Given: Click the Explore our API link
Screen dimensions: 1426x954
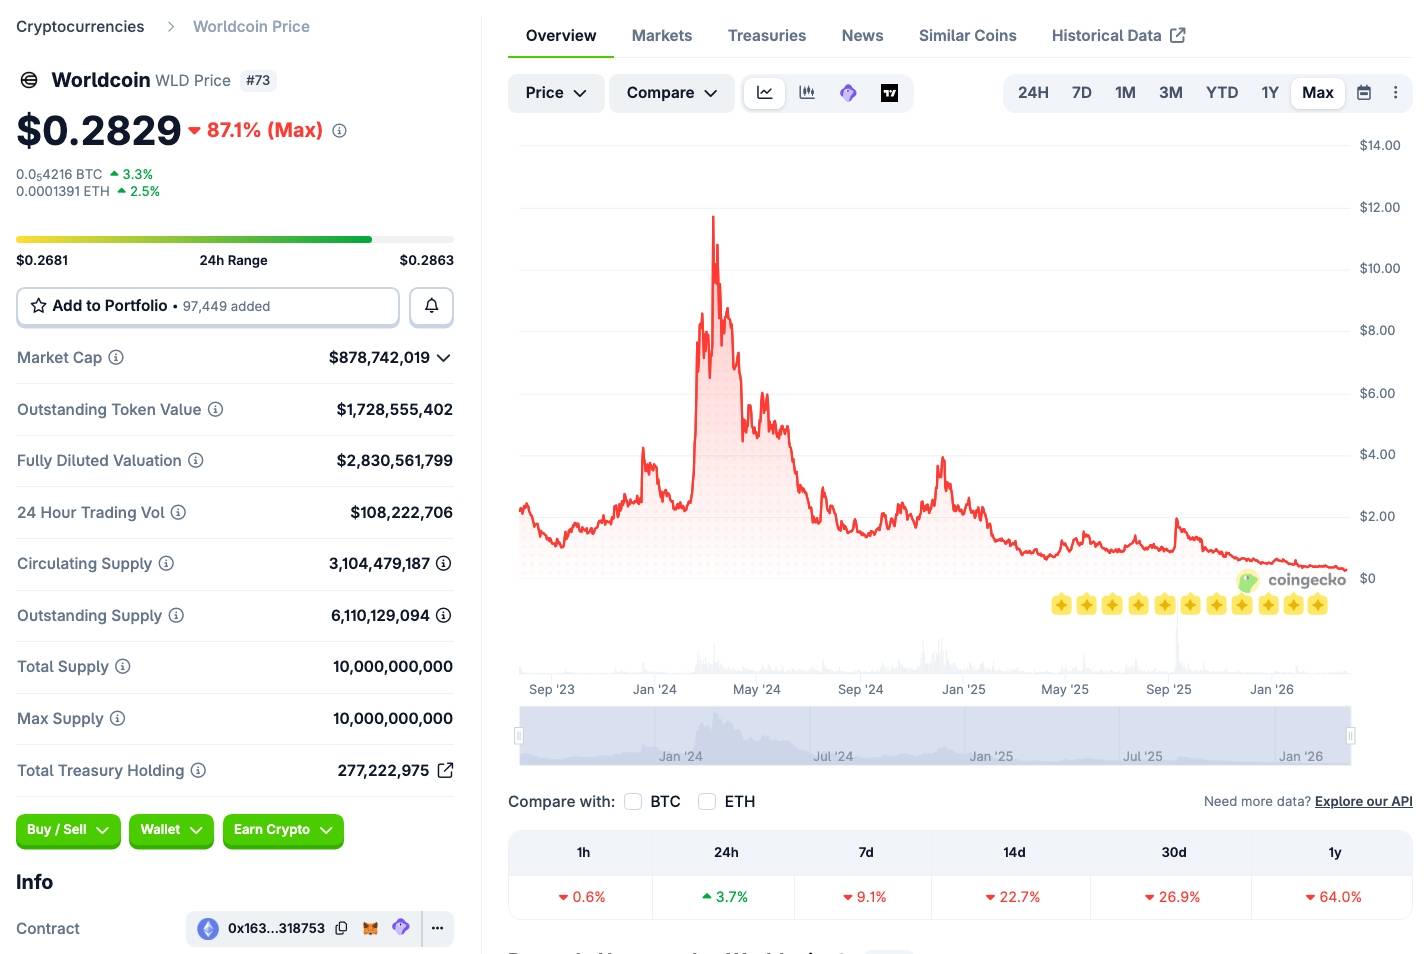Looking at the screenshot, I should point(1363,801).
